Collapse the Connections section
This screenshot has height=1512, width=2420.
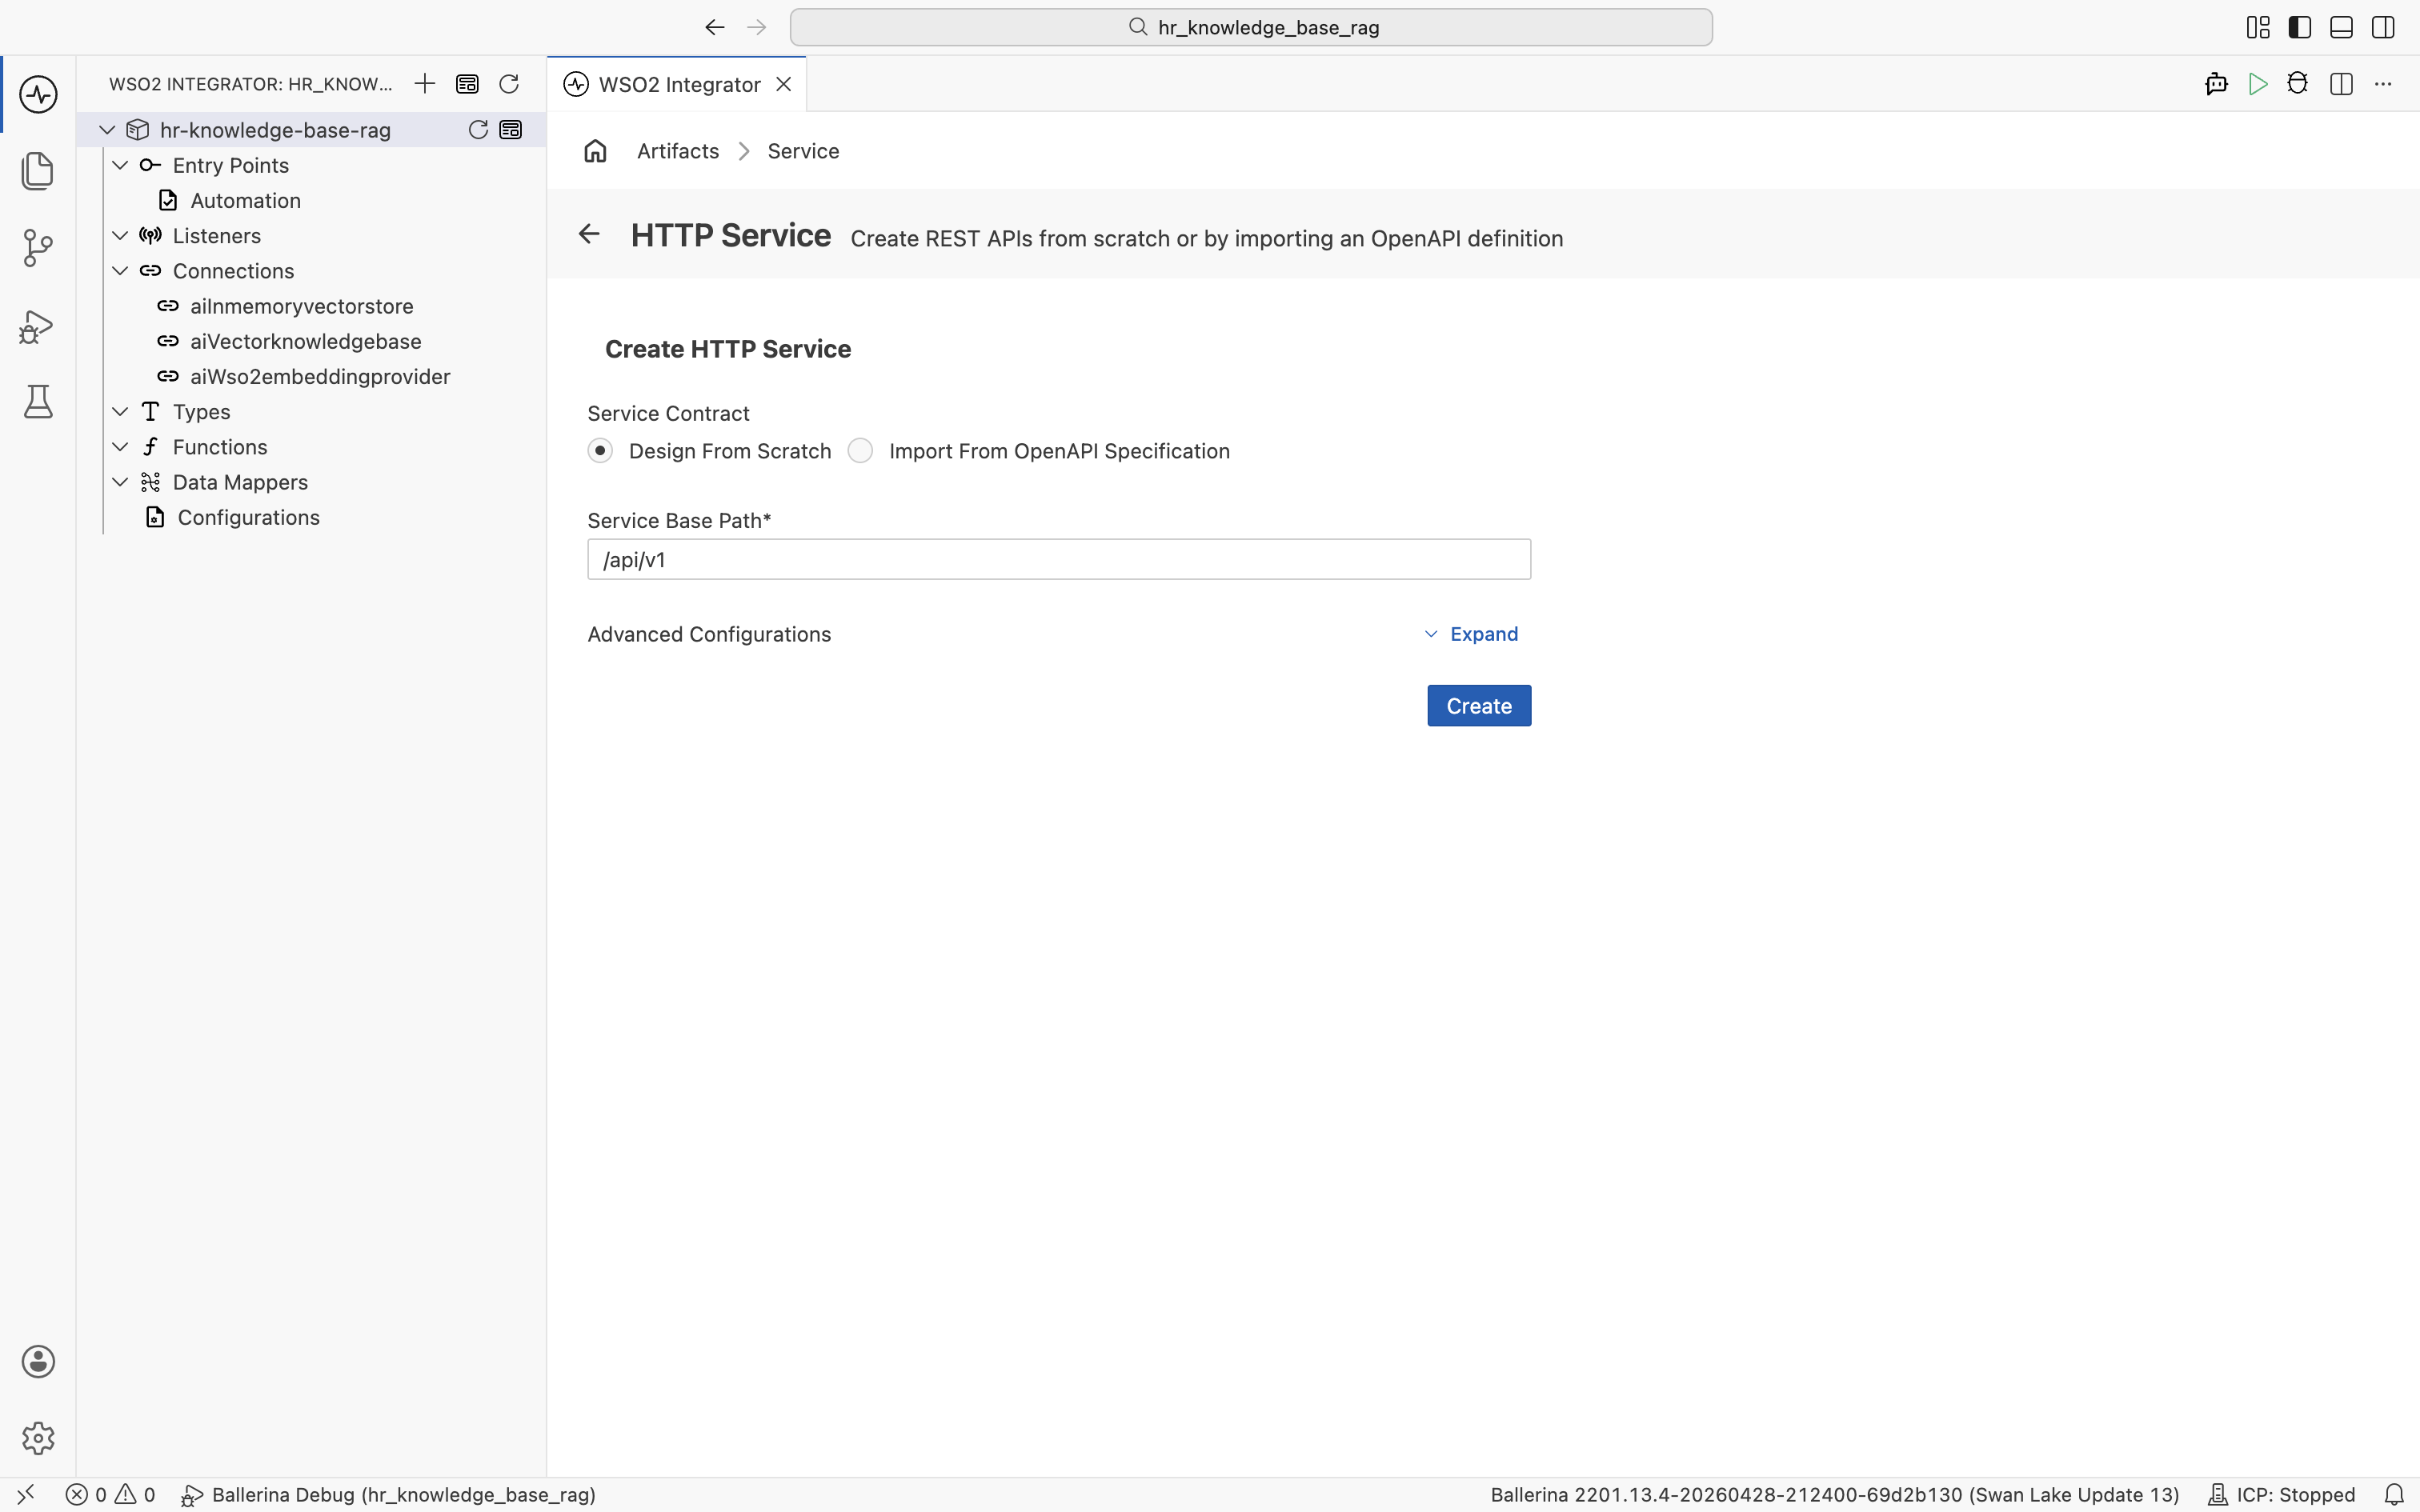click(x=120, y=271)
